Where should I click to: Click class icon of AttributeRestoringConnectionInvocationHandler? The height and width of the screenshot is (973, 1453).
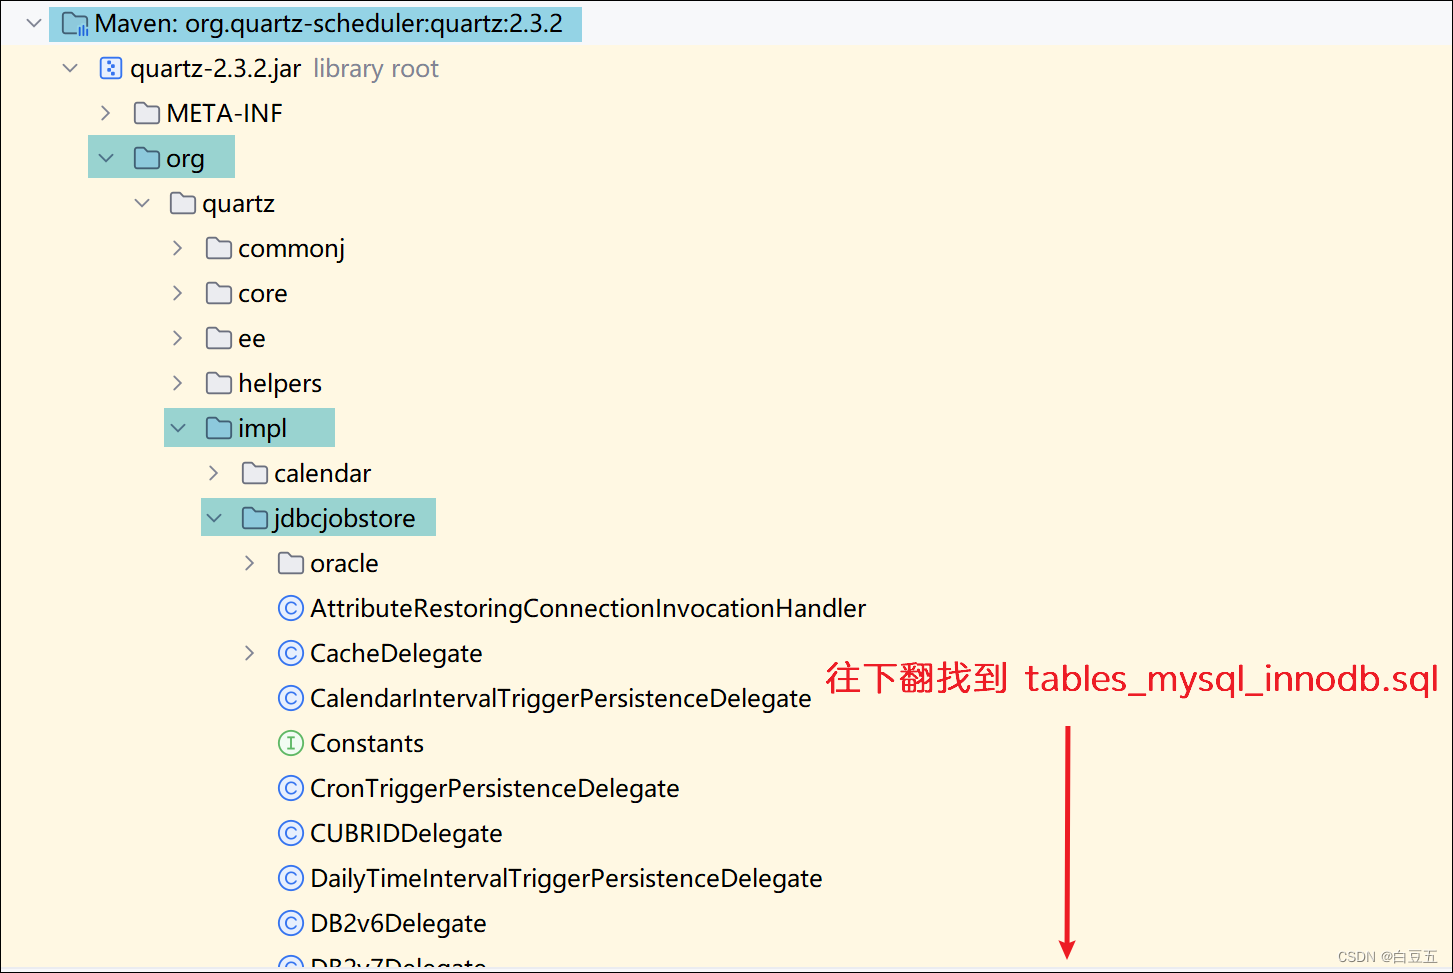291,608
